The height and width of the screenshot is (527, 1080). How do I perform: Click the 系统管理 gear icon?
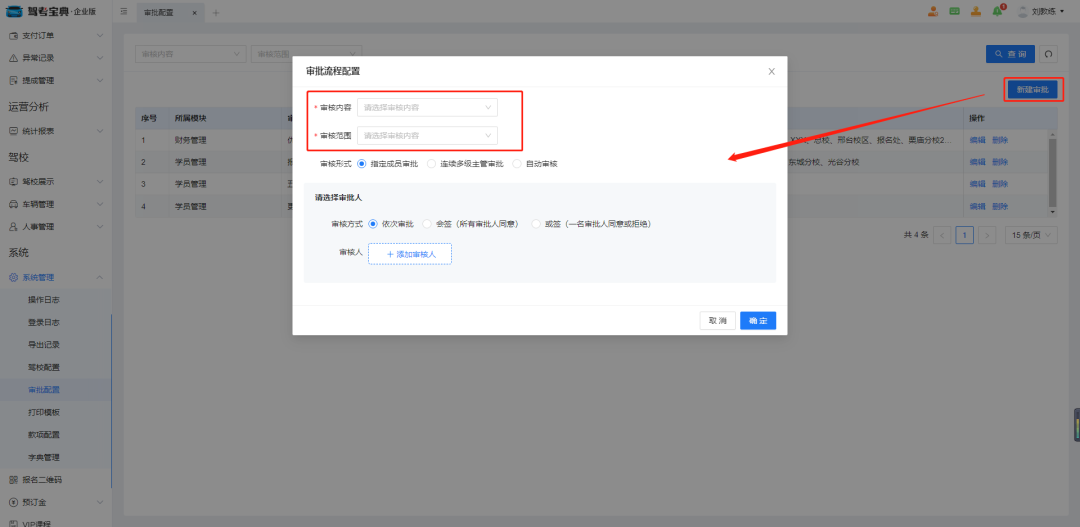coord(13,278)
